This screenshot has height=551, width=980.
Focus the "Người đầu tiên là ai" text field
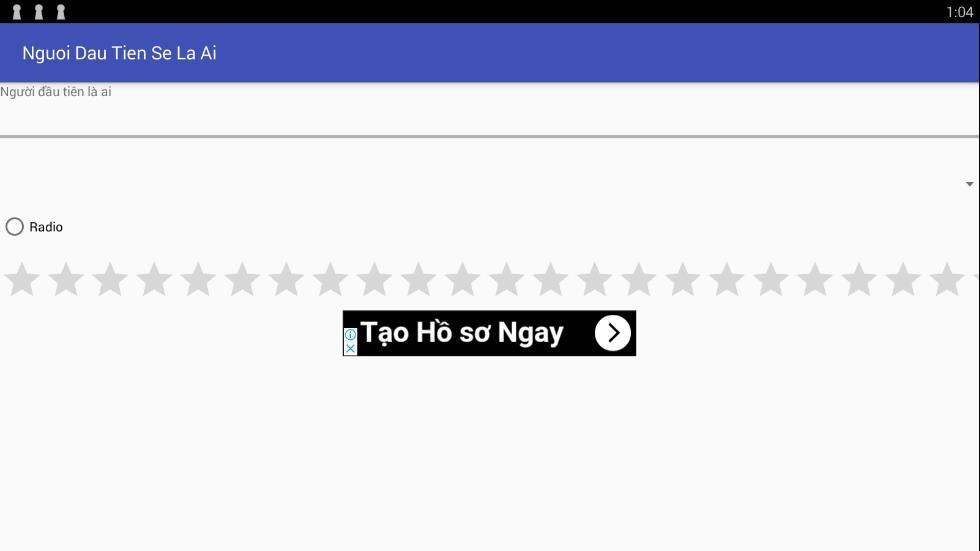tap(490, 110)
